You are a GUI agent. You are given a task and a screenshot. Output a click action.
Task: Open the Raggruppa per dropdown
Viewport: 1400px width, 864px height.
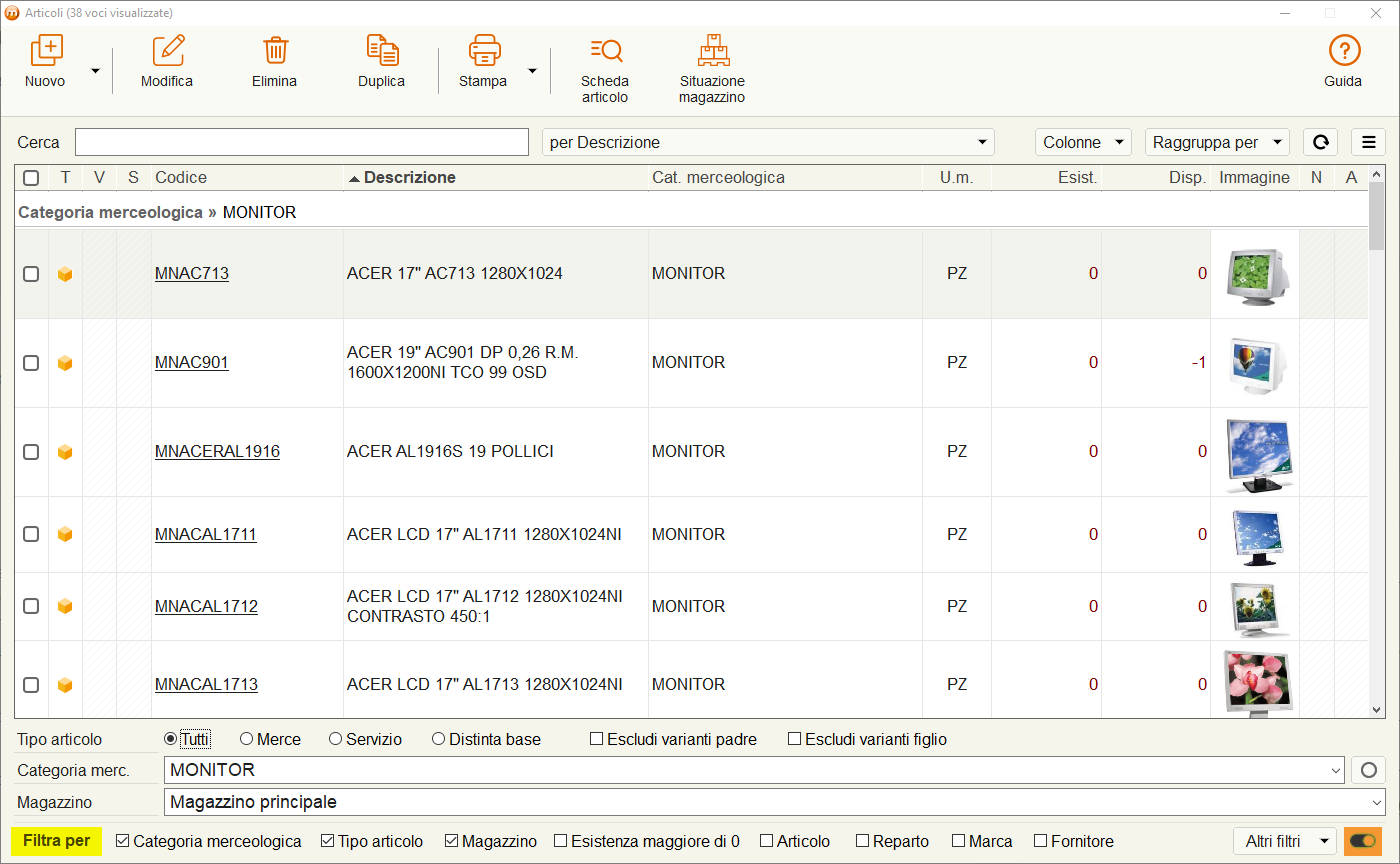[x=1217, y=142]
